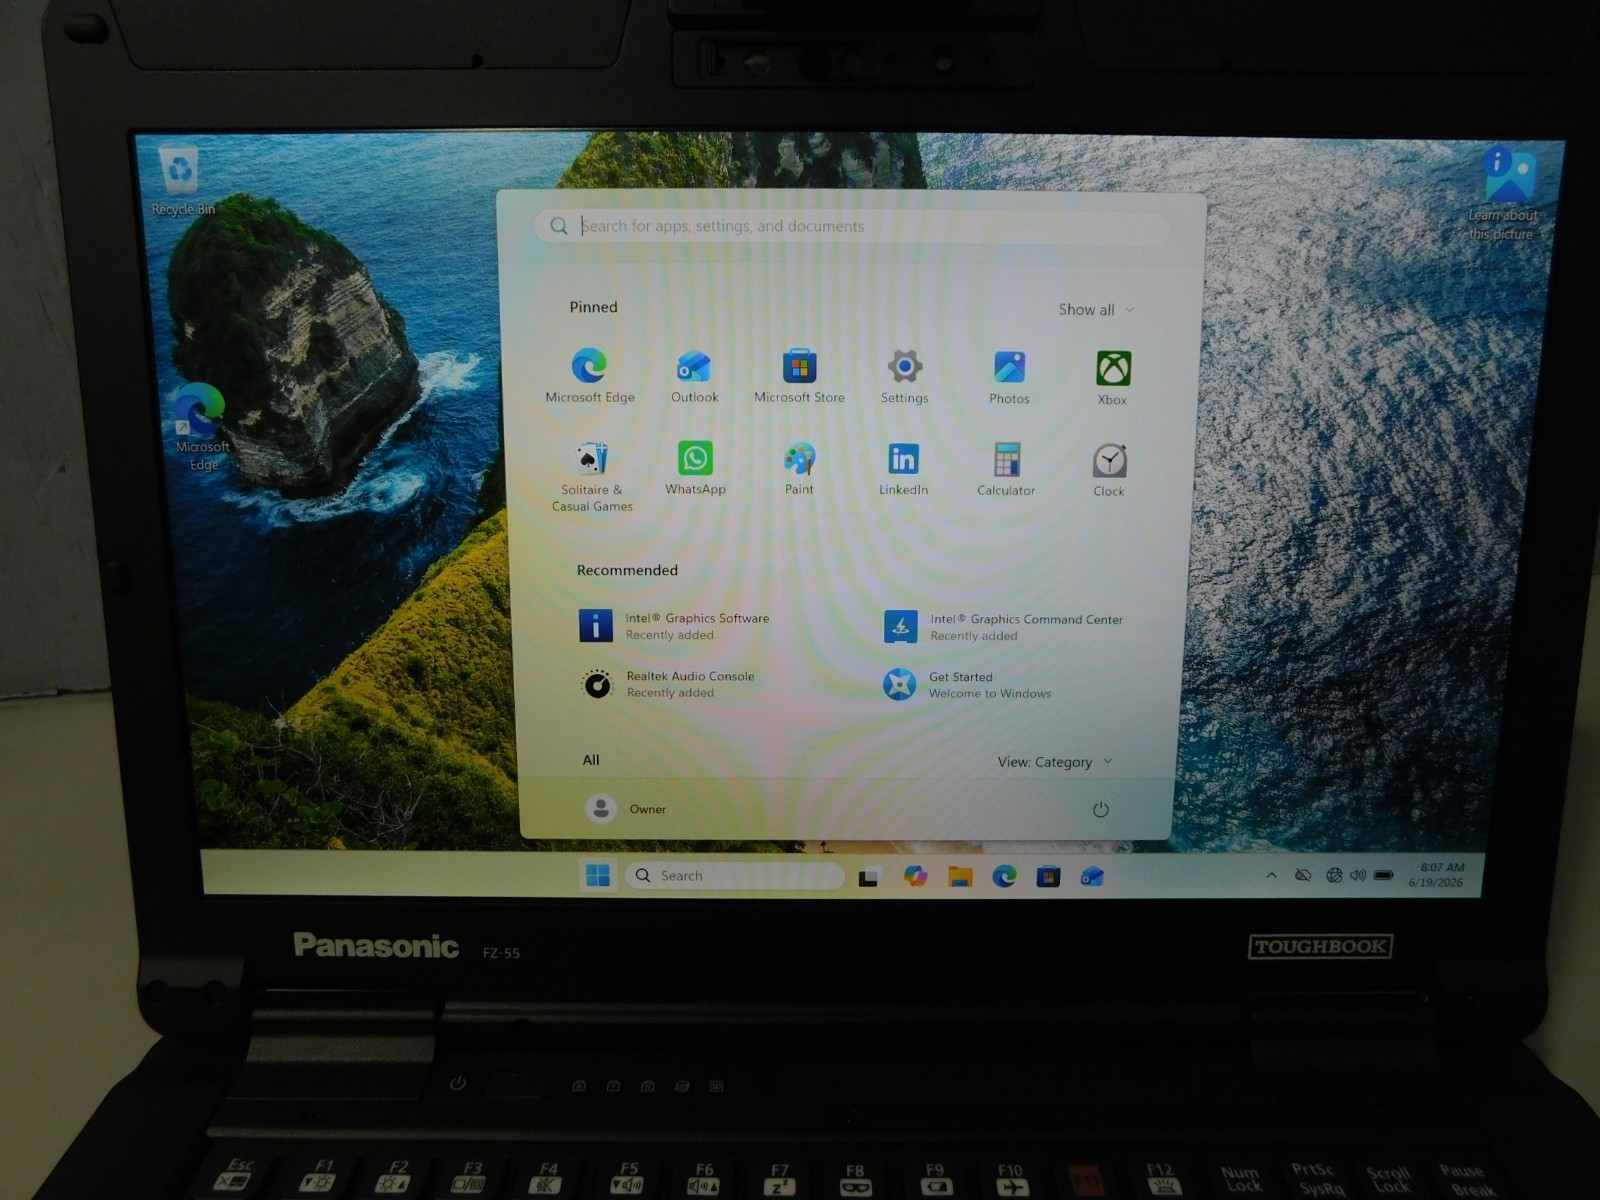This screenshot has width=1600, height=1200.
Task: Click the All apps heading
Action: click(x=591, y=760)
